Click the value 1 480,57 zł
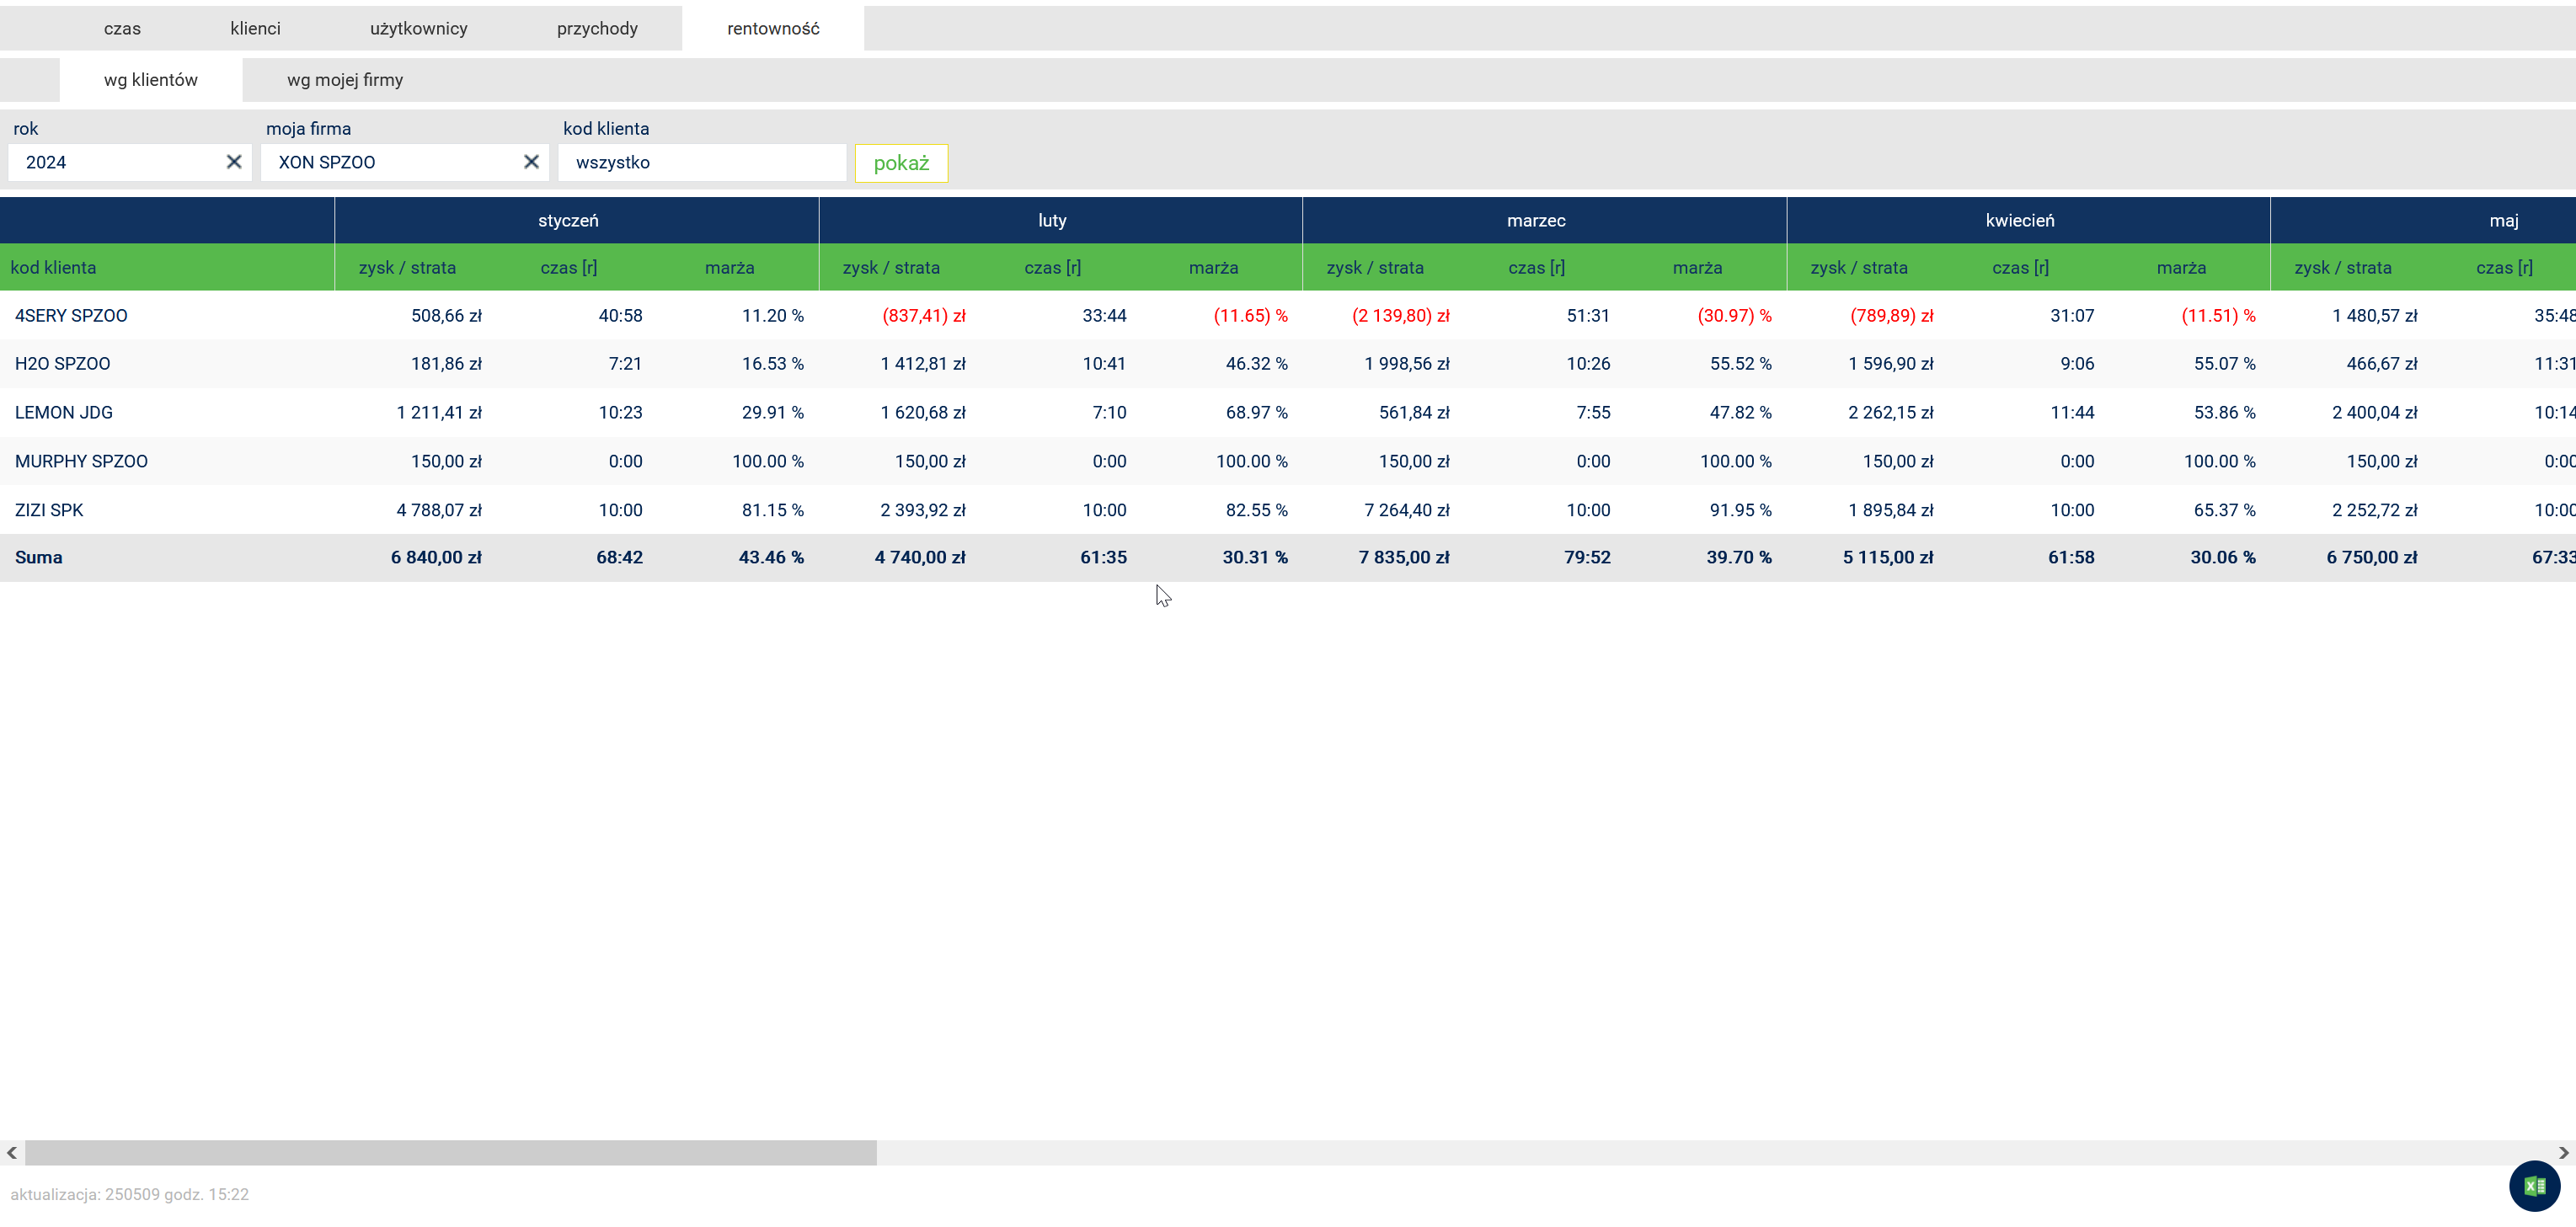 click(2375, 316)
